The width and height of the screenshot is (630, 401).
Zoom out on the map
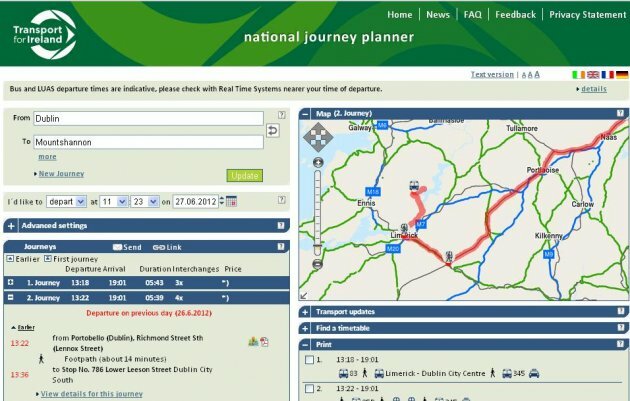point(318,264)
